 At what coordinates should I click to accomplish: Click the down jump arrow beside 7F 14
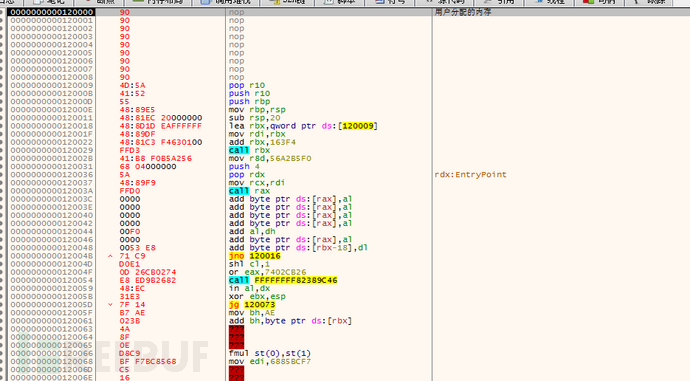click(110, 305)
